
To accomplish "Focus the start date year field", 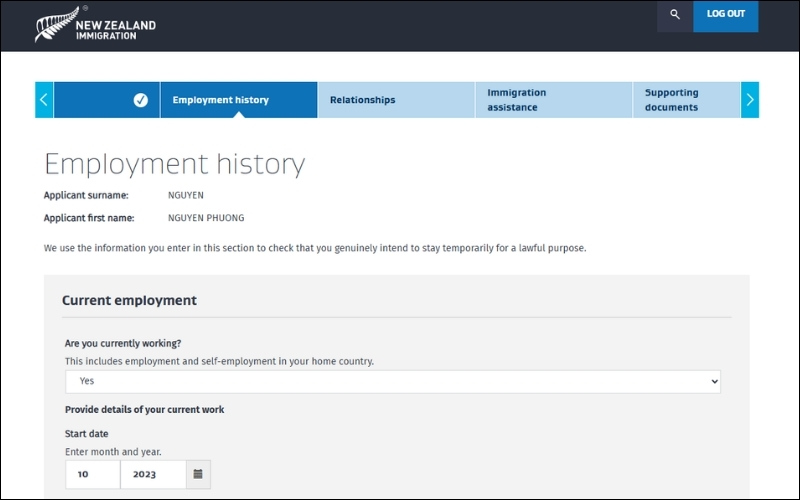I will [153, 474].
